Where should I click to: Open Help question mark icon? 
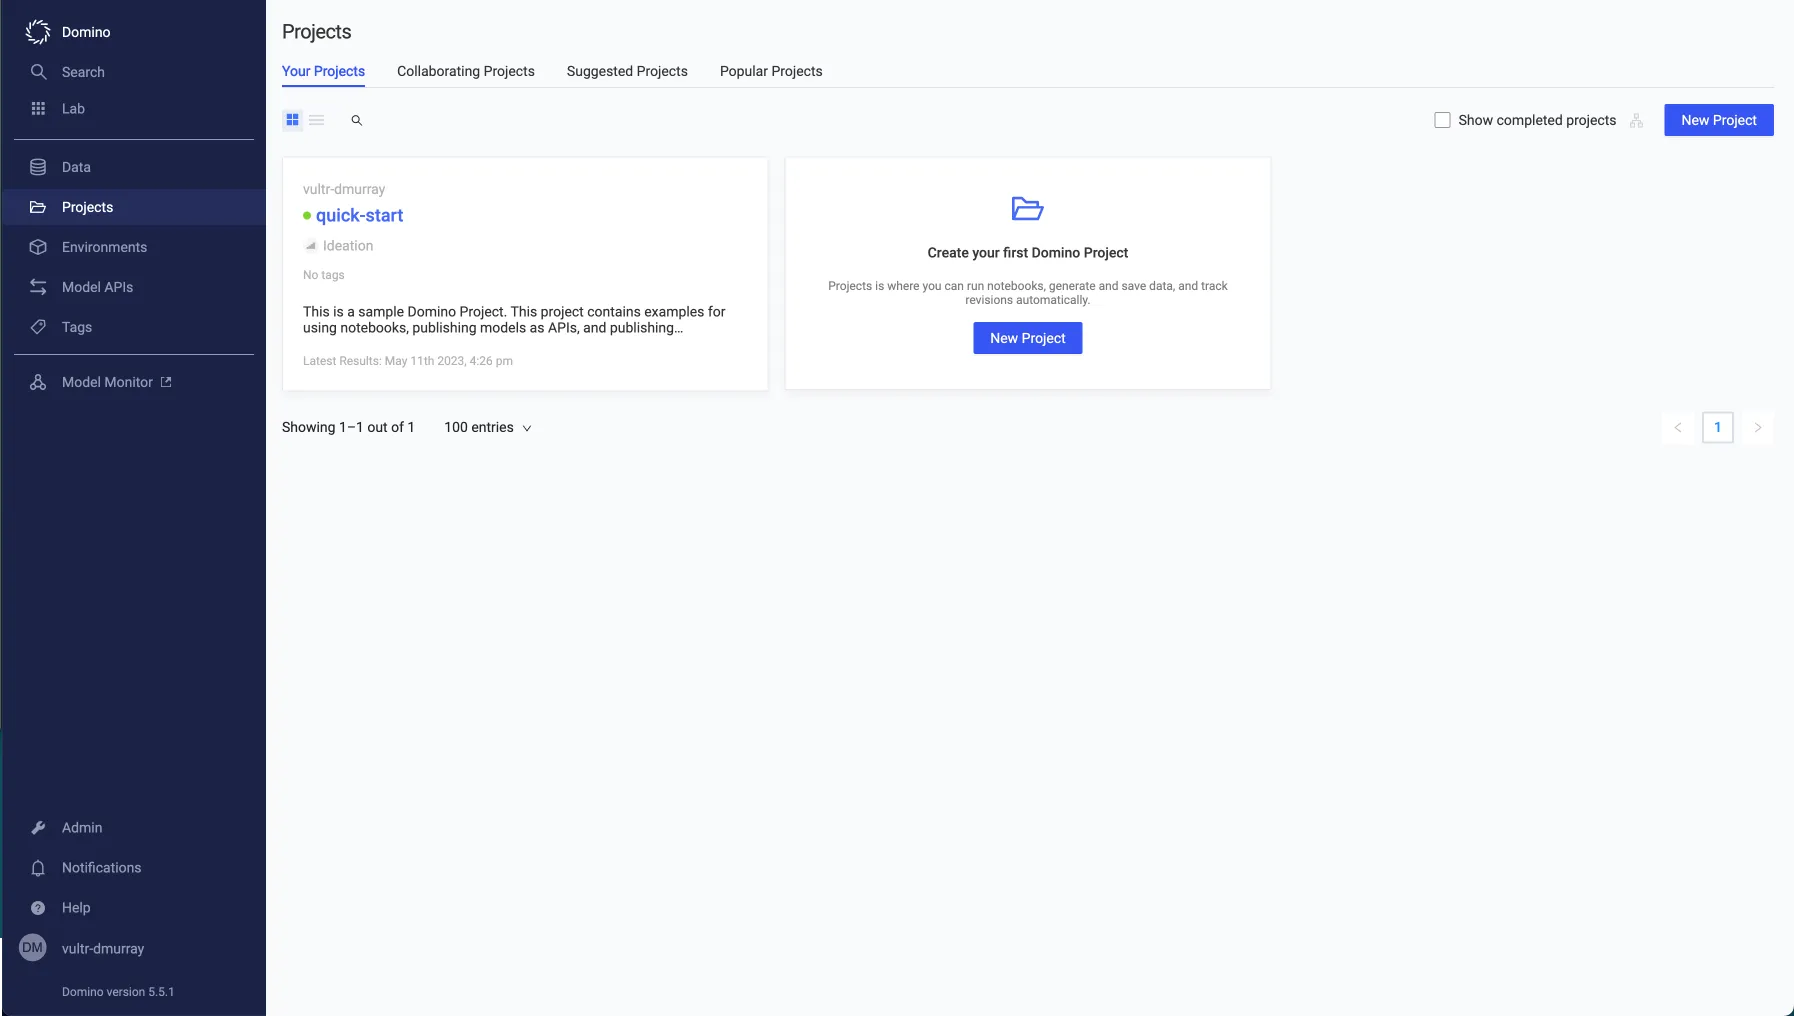click(38, 908)
